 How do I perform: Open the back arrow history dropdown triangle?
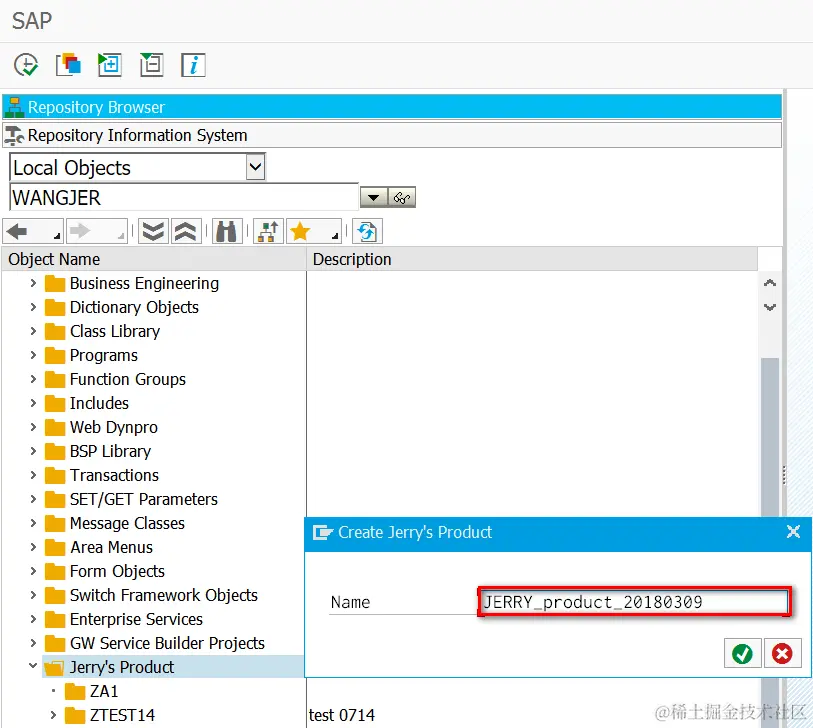(57, 236)
